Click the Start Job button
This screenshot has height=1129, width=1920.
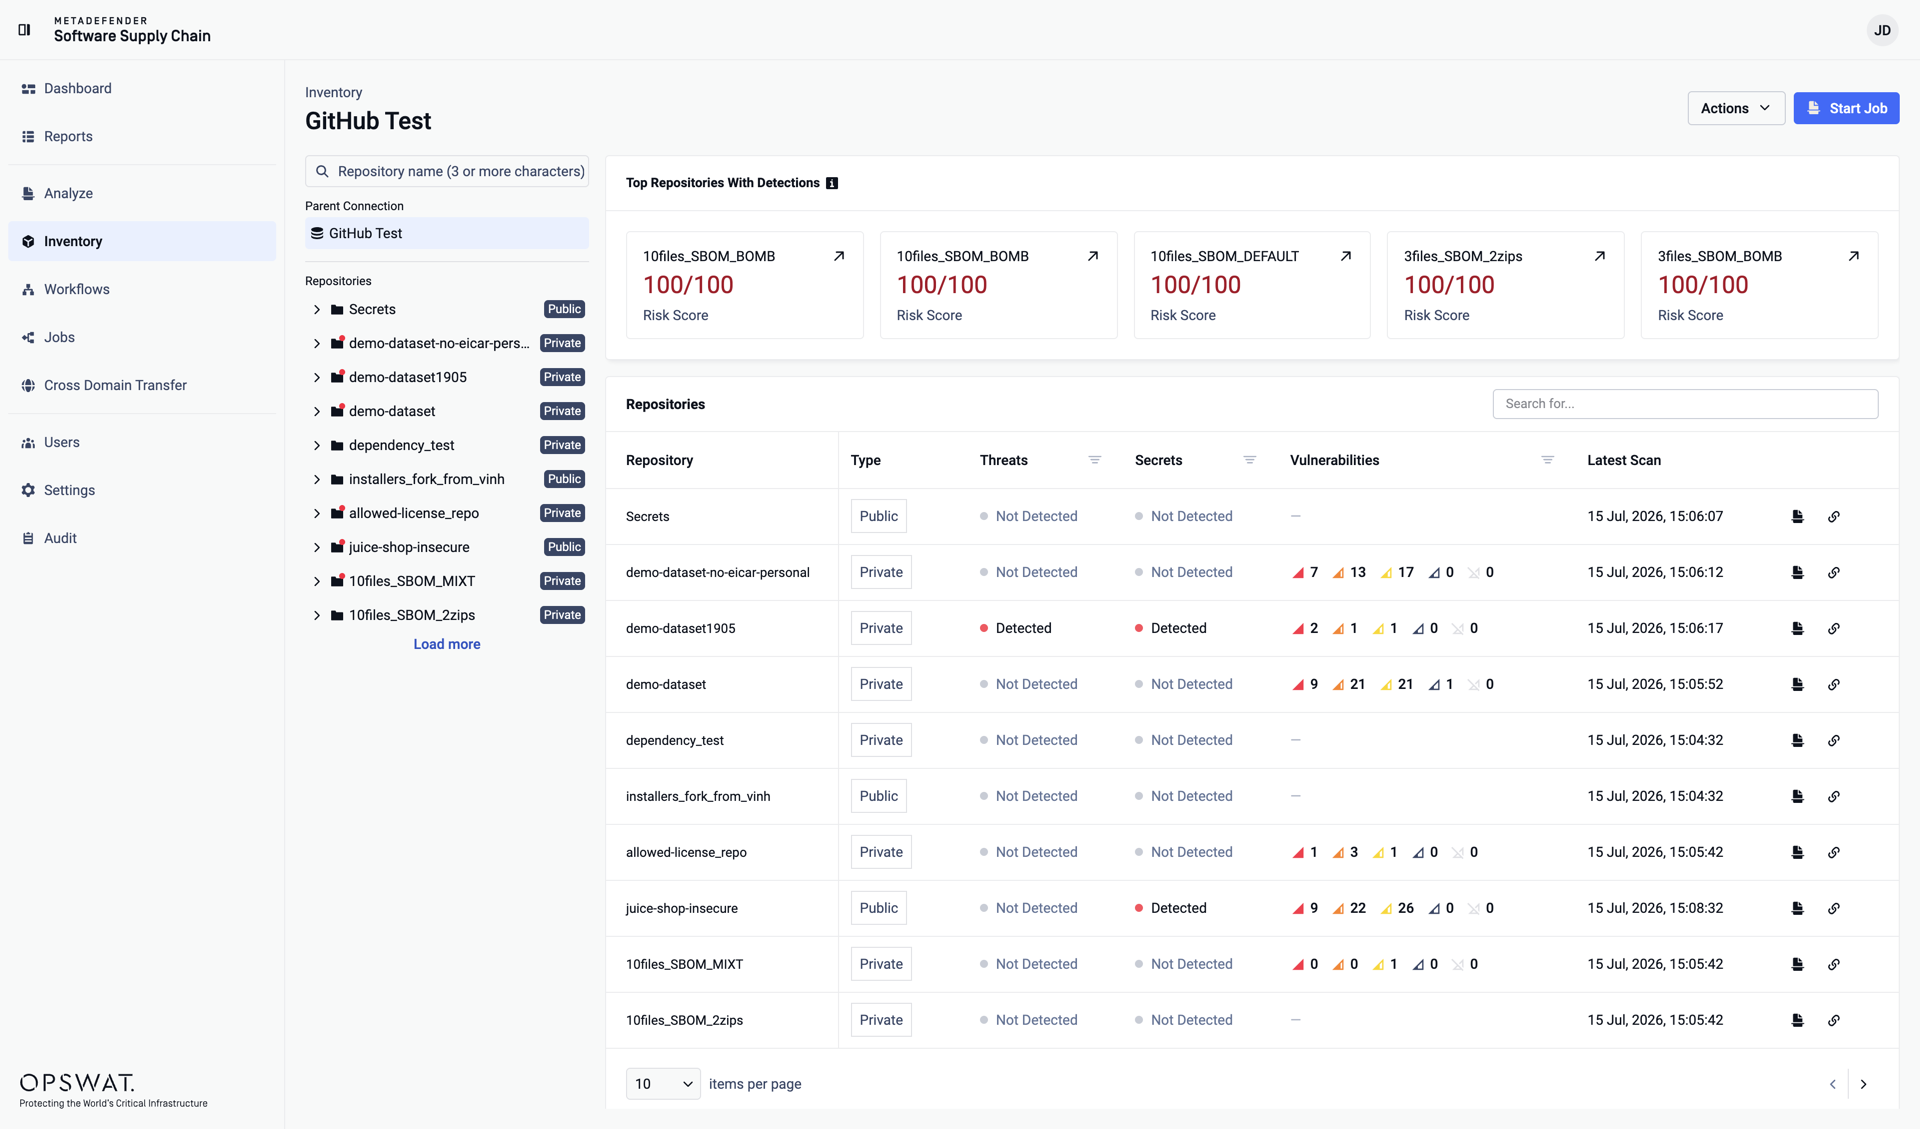pos(1846,108)
